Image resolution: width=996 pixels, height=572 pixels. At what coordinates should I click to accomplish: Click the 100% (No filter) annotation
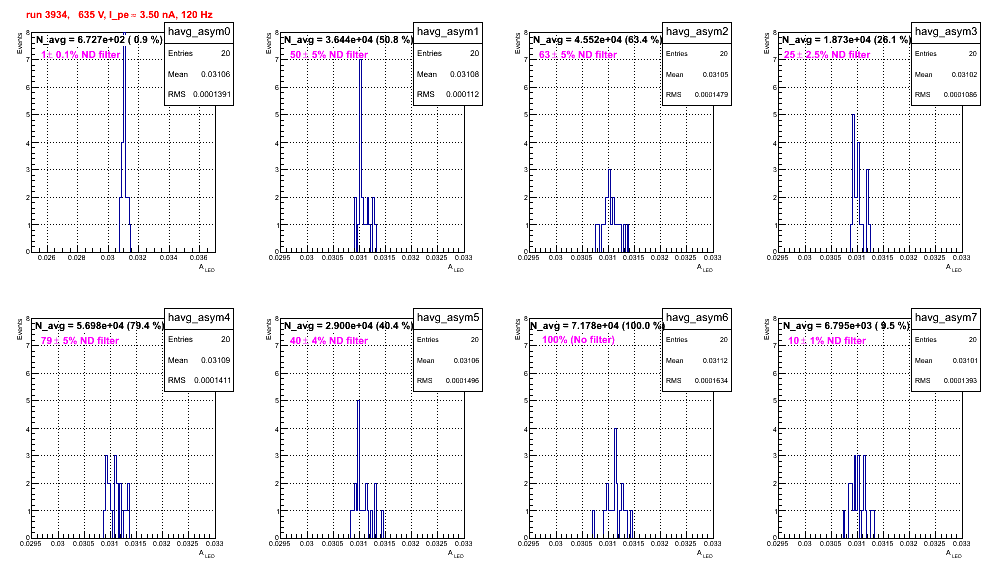coord(579,340)
